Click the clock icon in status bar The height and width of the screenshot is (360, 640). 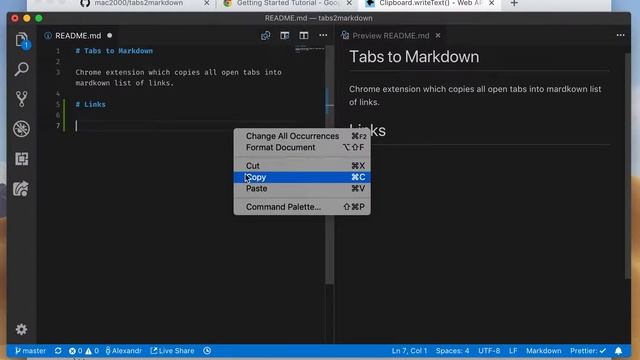[207, 351]
